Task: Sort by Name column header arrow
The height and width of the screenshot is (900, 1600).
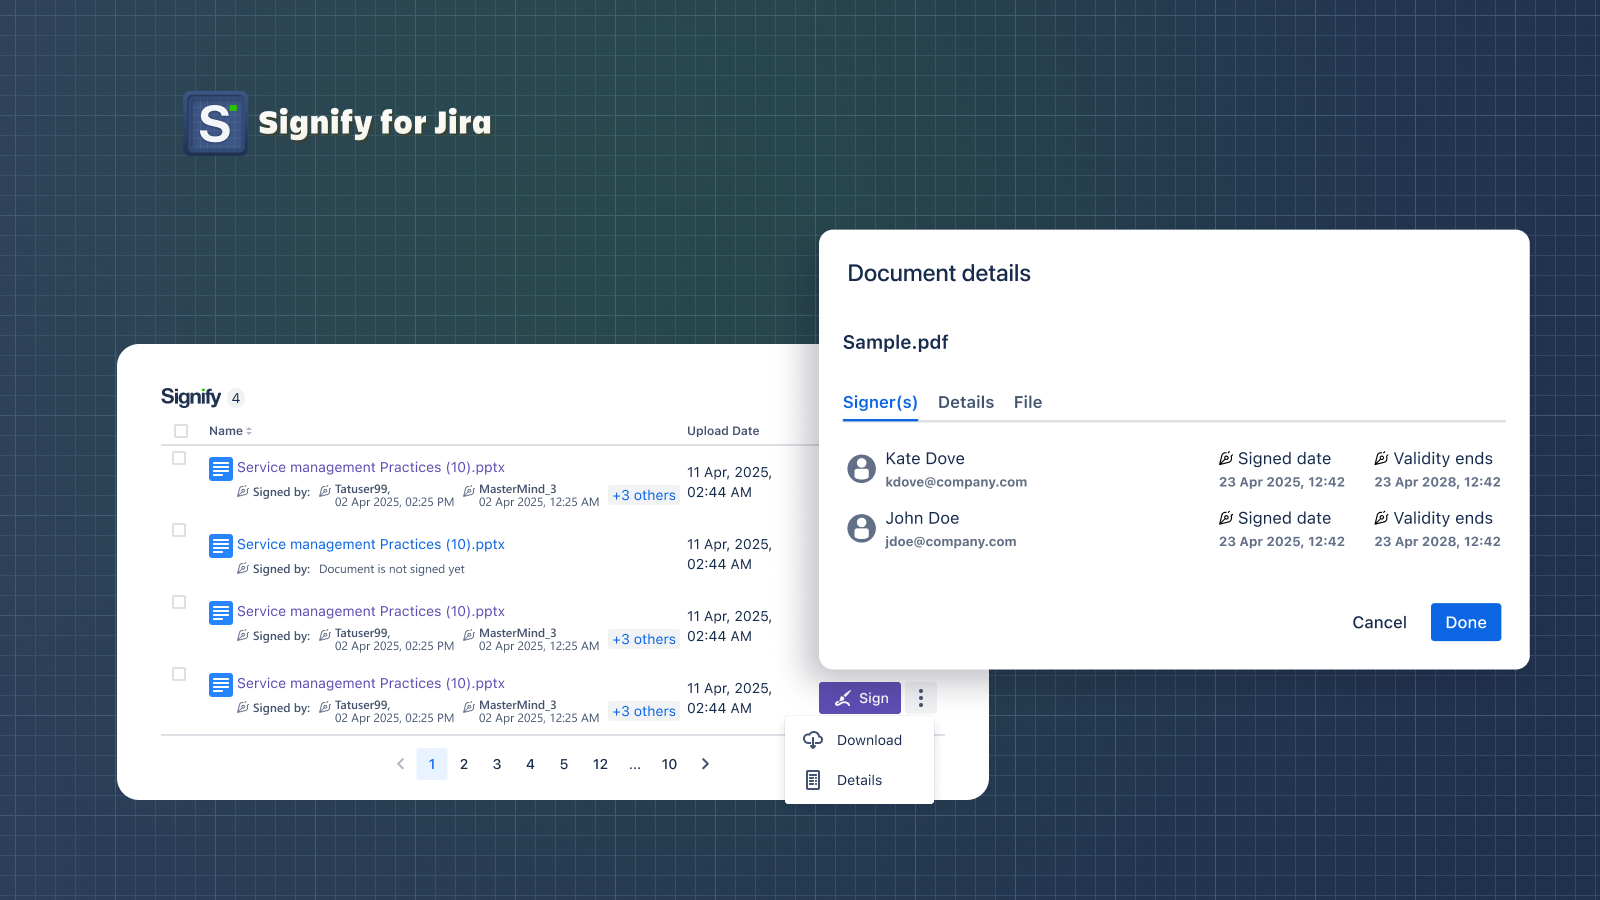Action: 249,431
